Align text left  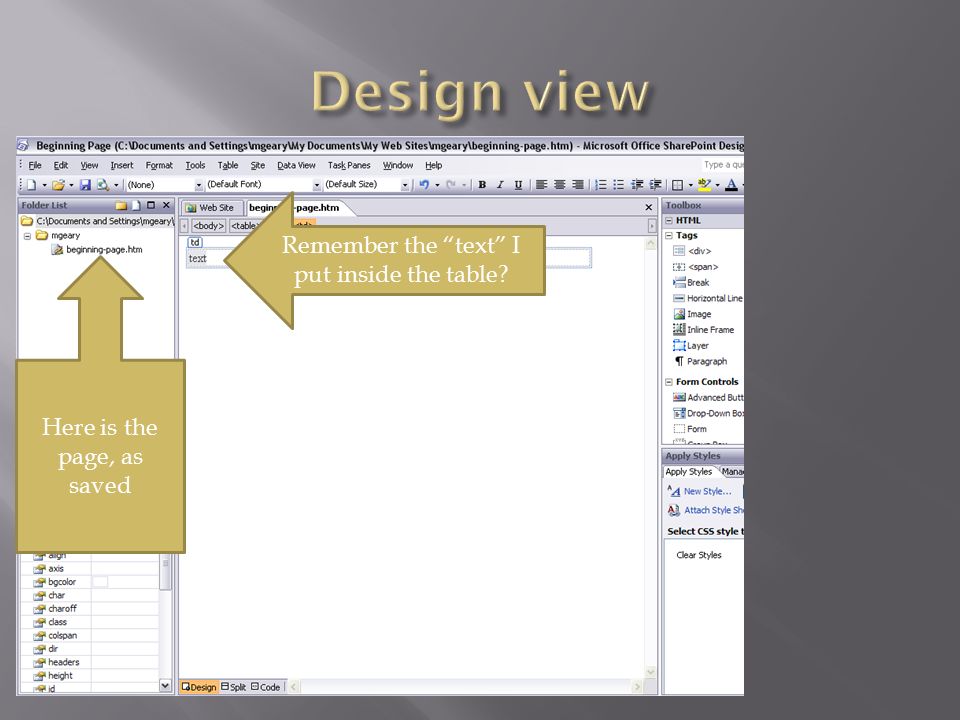point(541,184)
